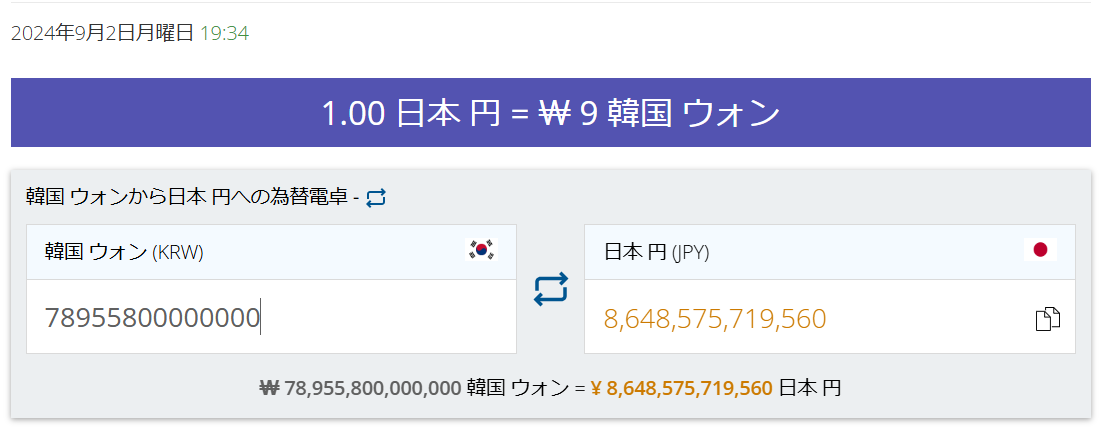The width and height of the screenshot is (1111, 433).
Task: Swap currencies using the large middle arrows
Action: [550, 289]
